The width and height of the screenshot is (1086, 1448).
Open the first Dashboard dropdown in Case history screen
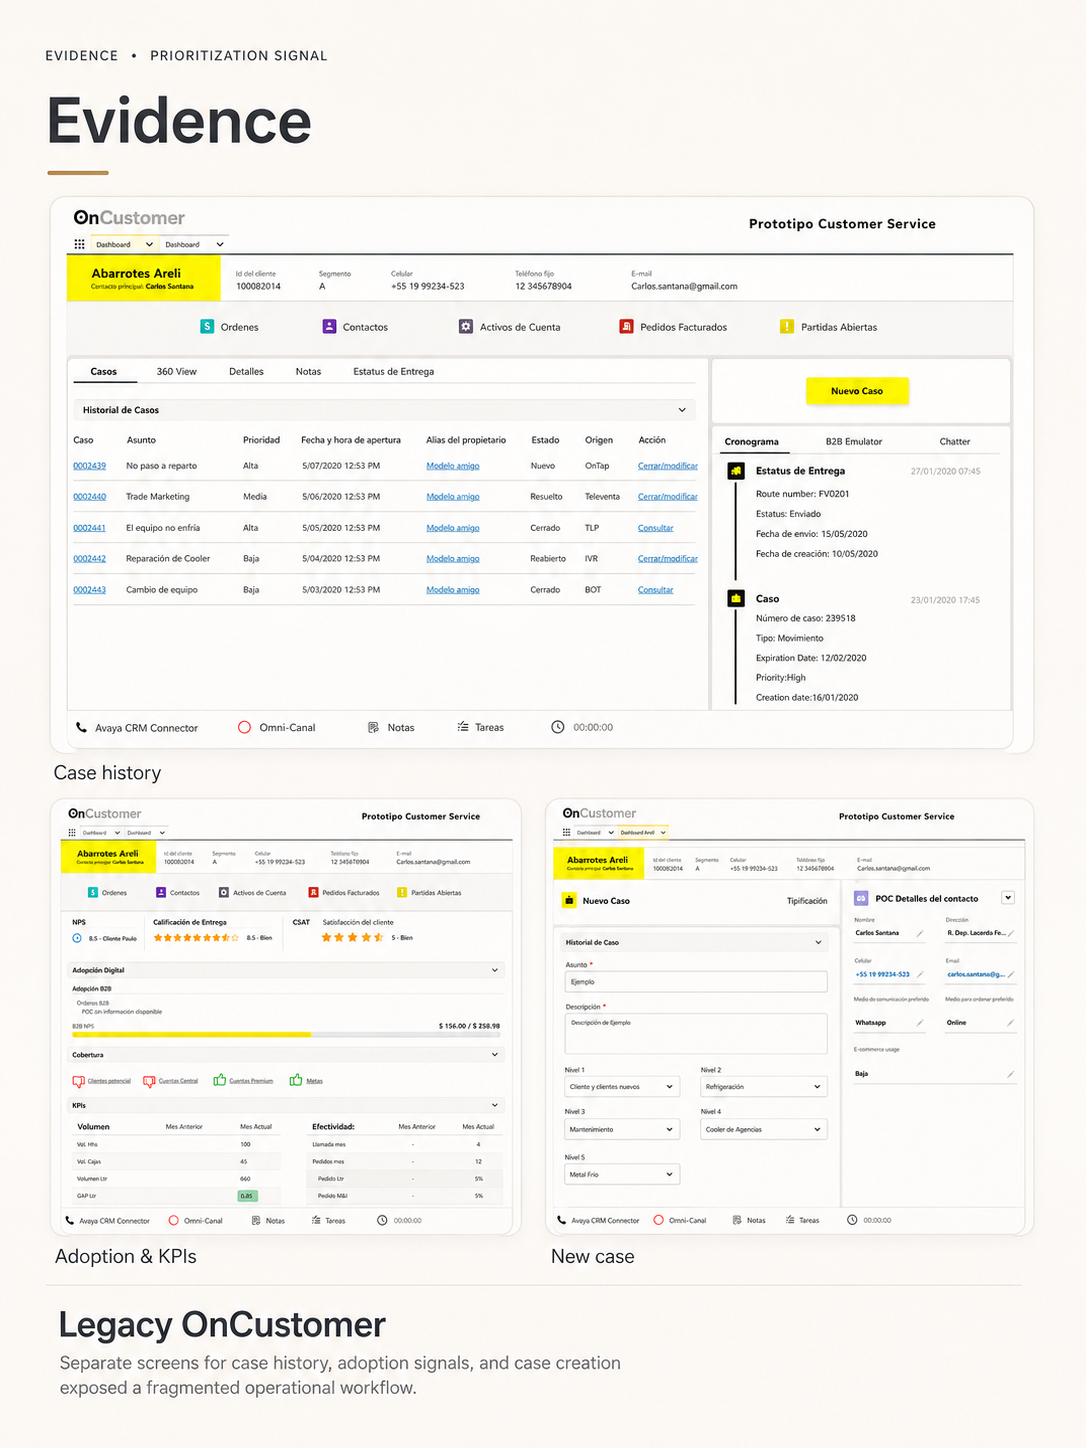[x=124, y=244]
